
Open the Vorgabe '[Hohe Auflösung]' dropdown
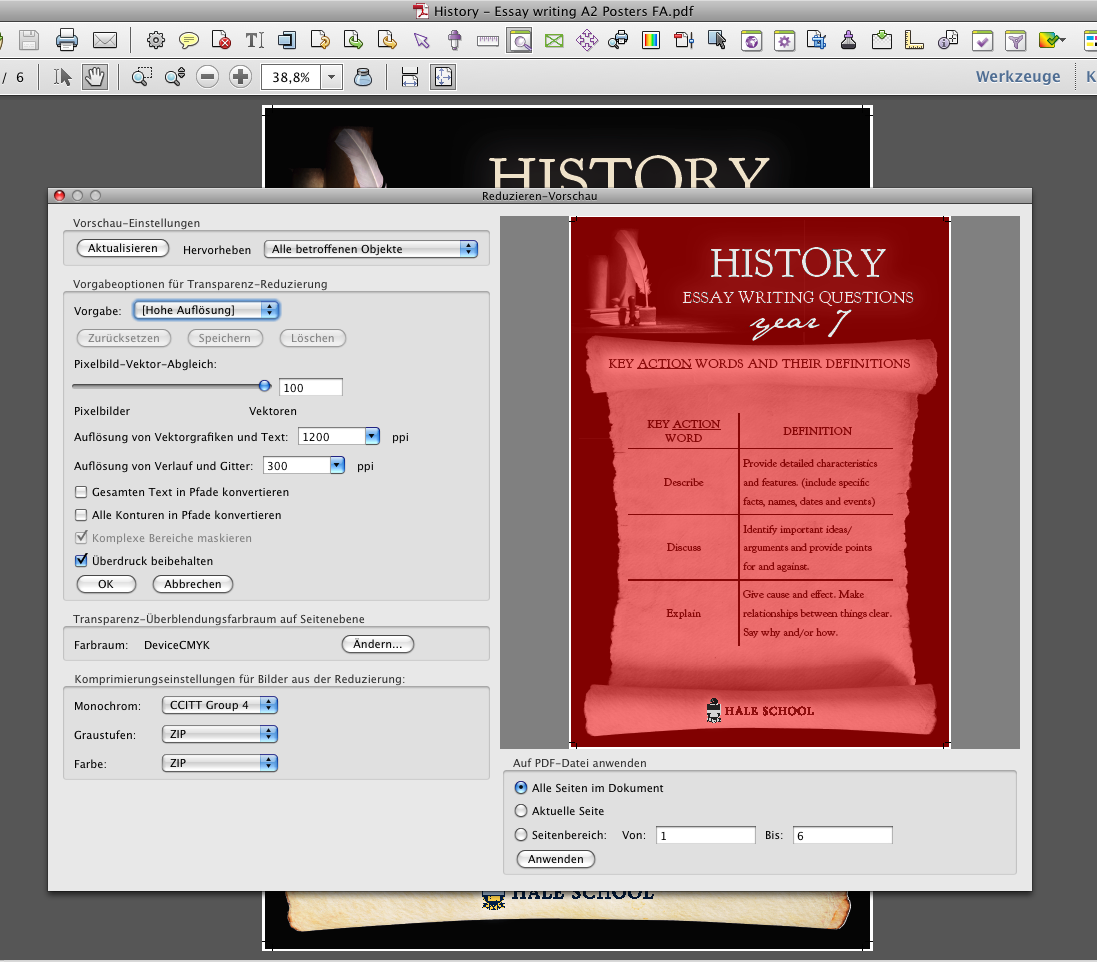tap(206, 310)
